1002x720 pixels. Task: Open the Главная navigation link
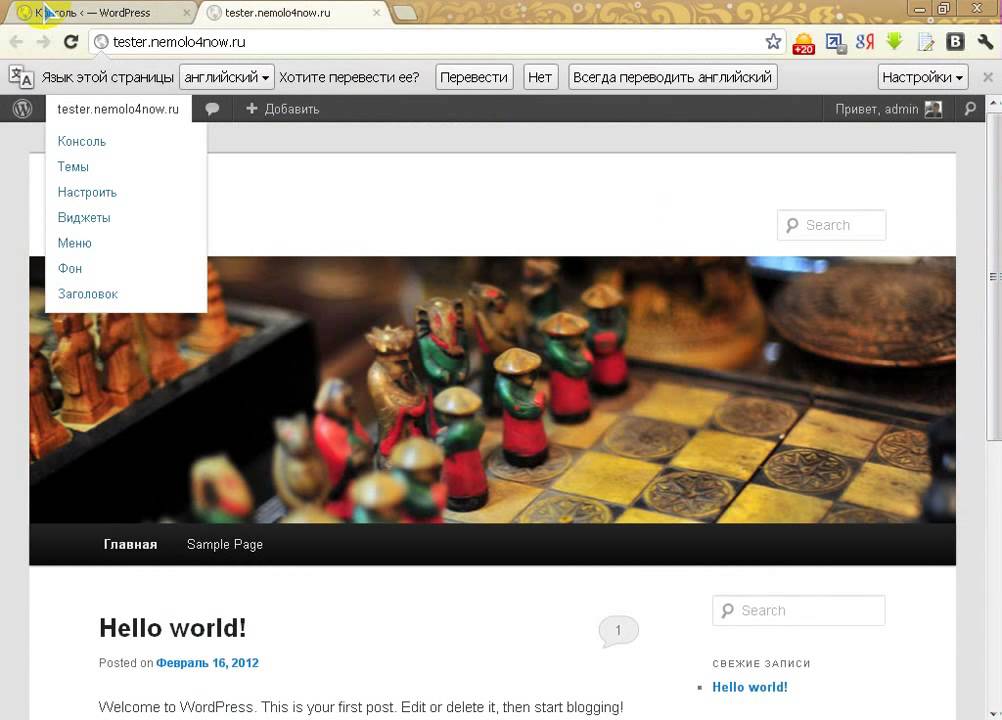pyautogui.click(x=130, y=544)
